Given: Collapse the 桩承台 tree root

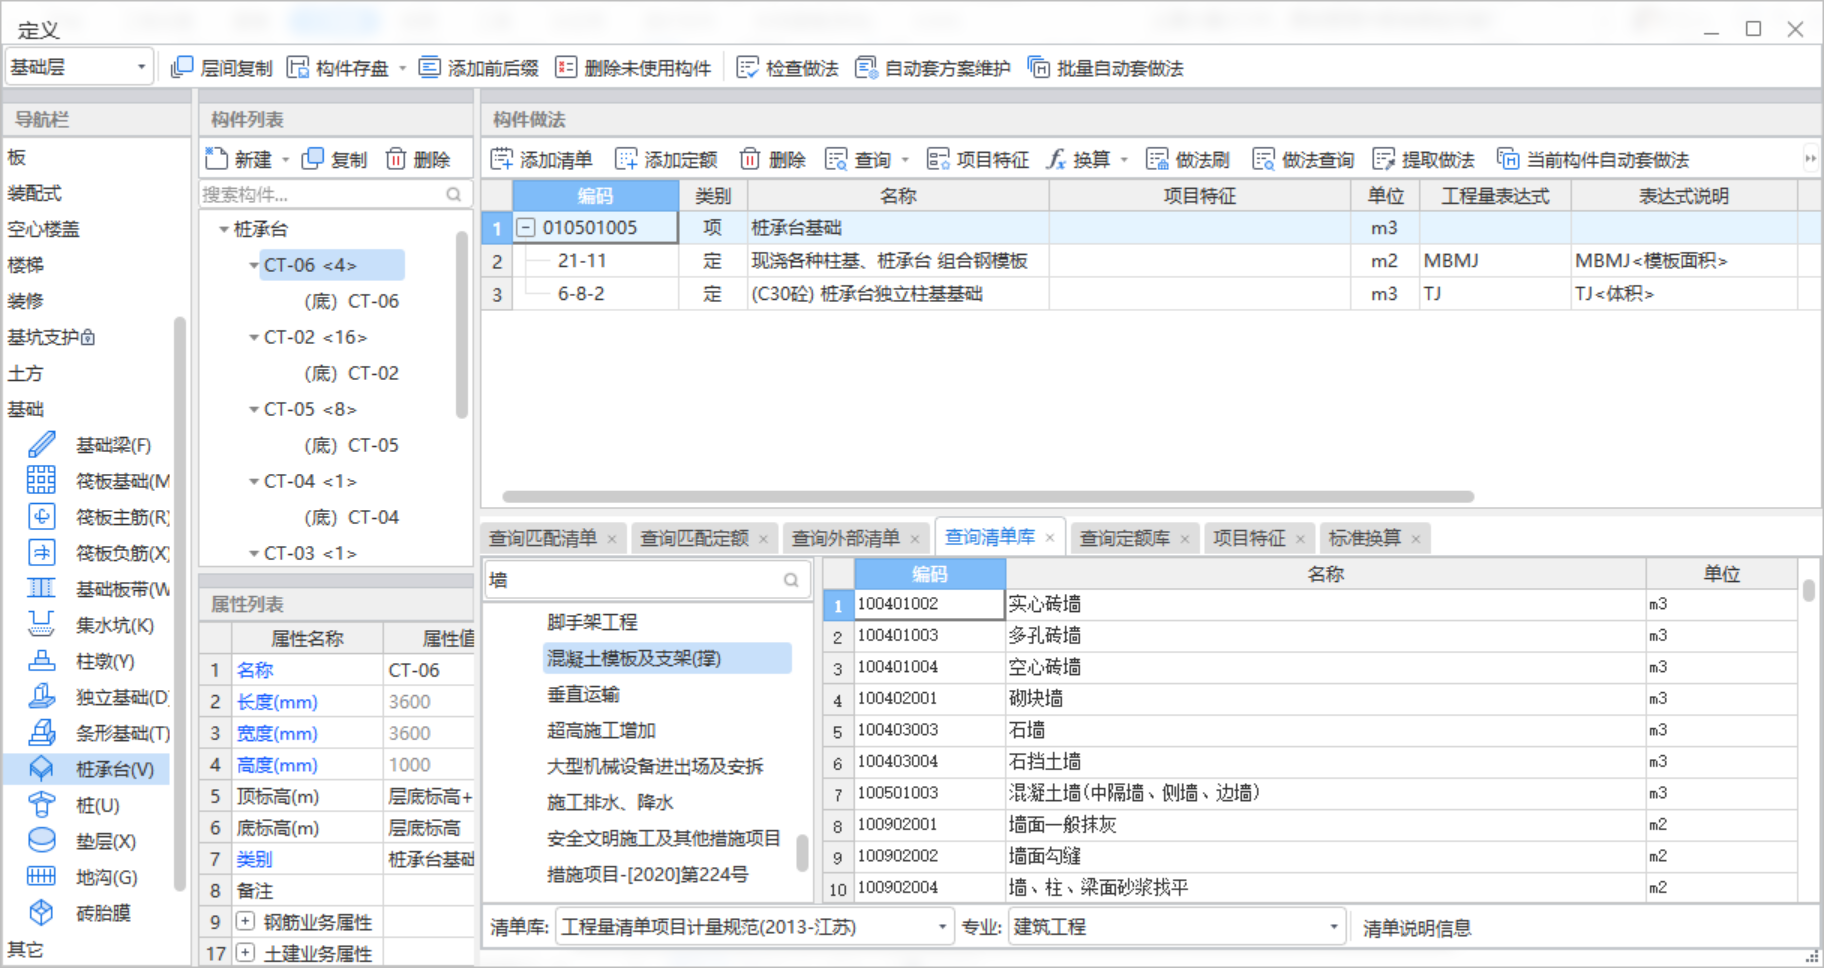Looking at the screenshot, I should (x=223, y=229).
